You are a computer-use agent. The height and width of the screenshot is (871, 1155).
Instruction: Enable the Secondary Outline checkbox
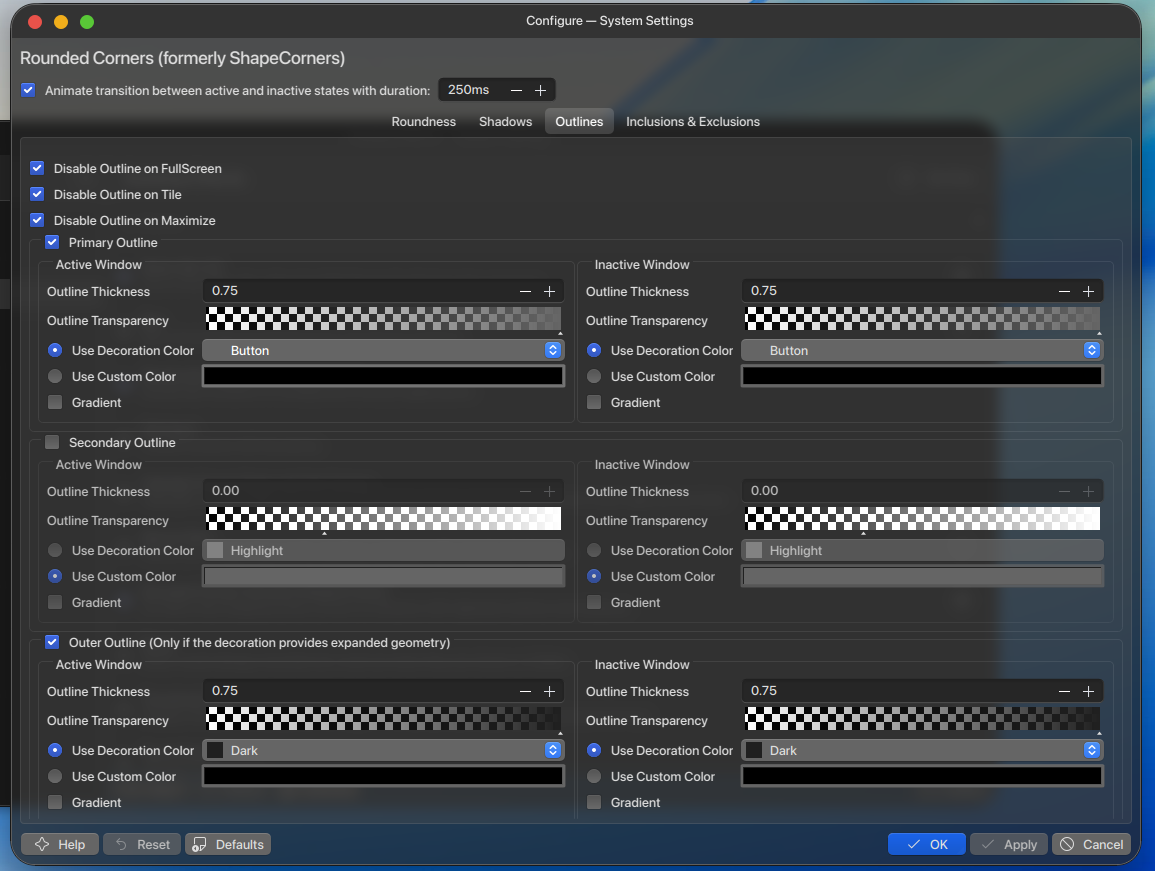pos(52,442)
